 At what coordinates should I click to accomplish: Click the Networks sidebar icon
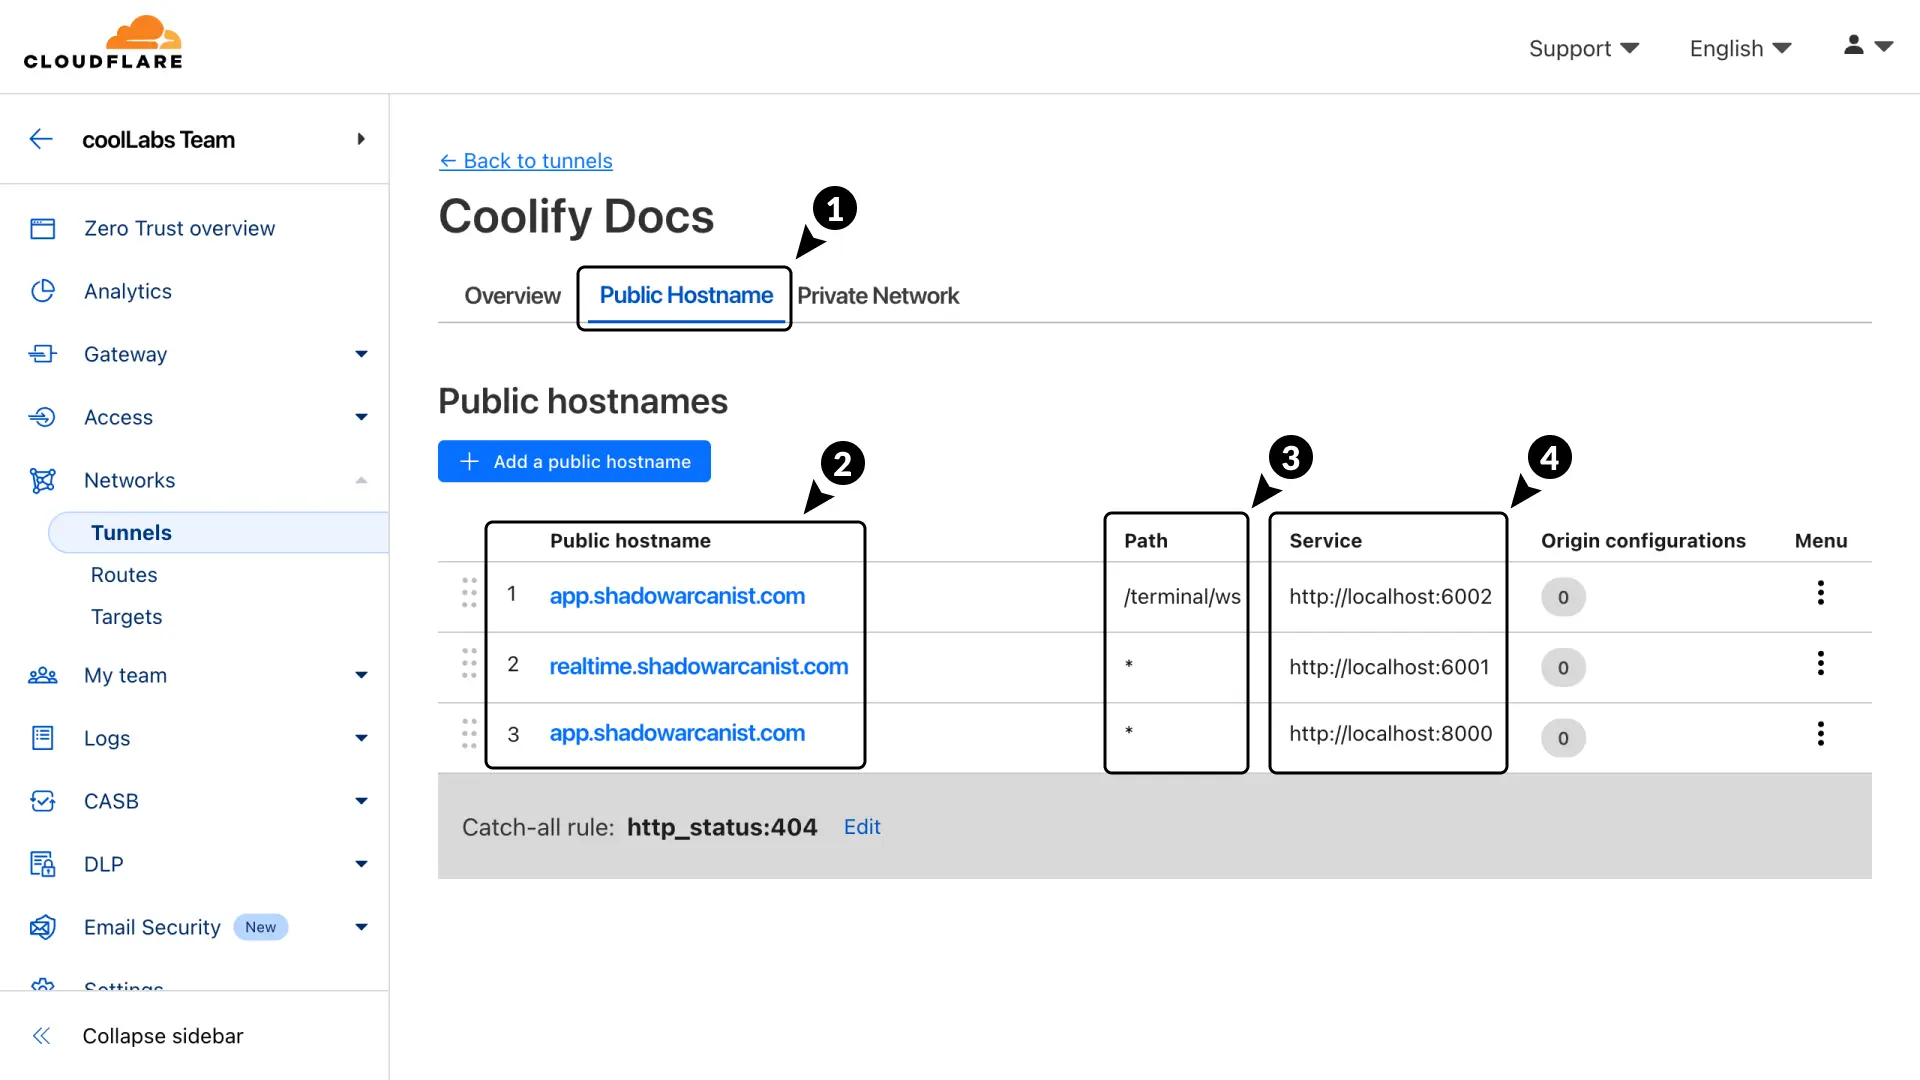pos(43,480)
